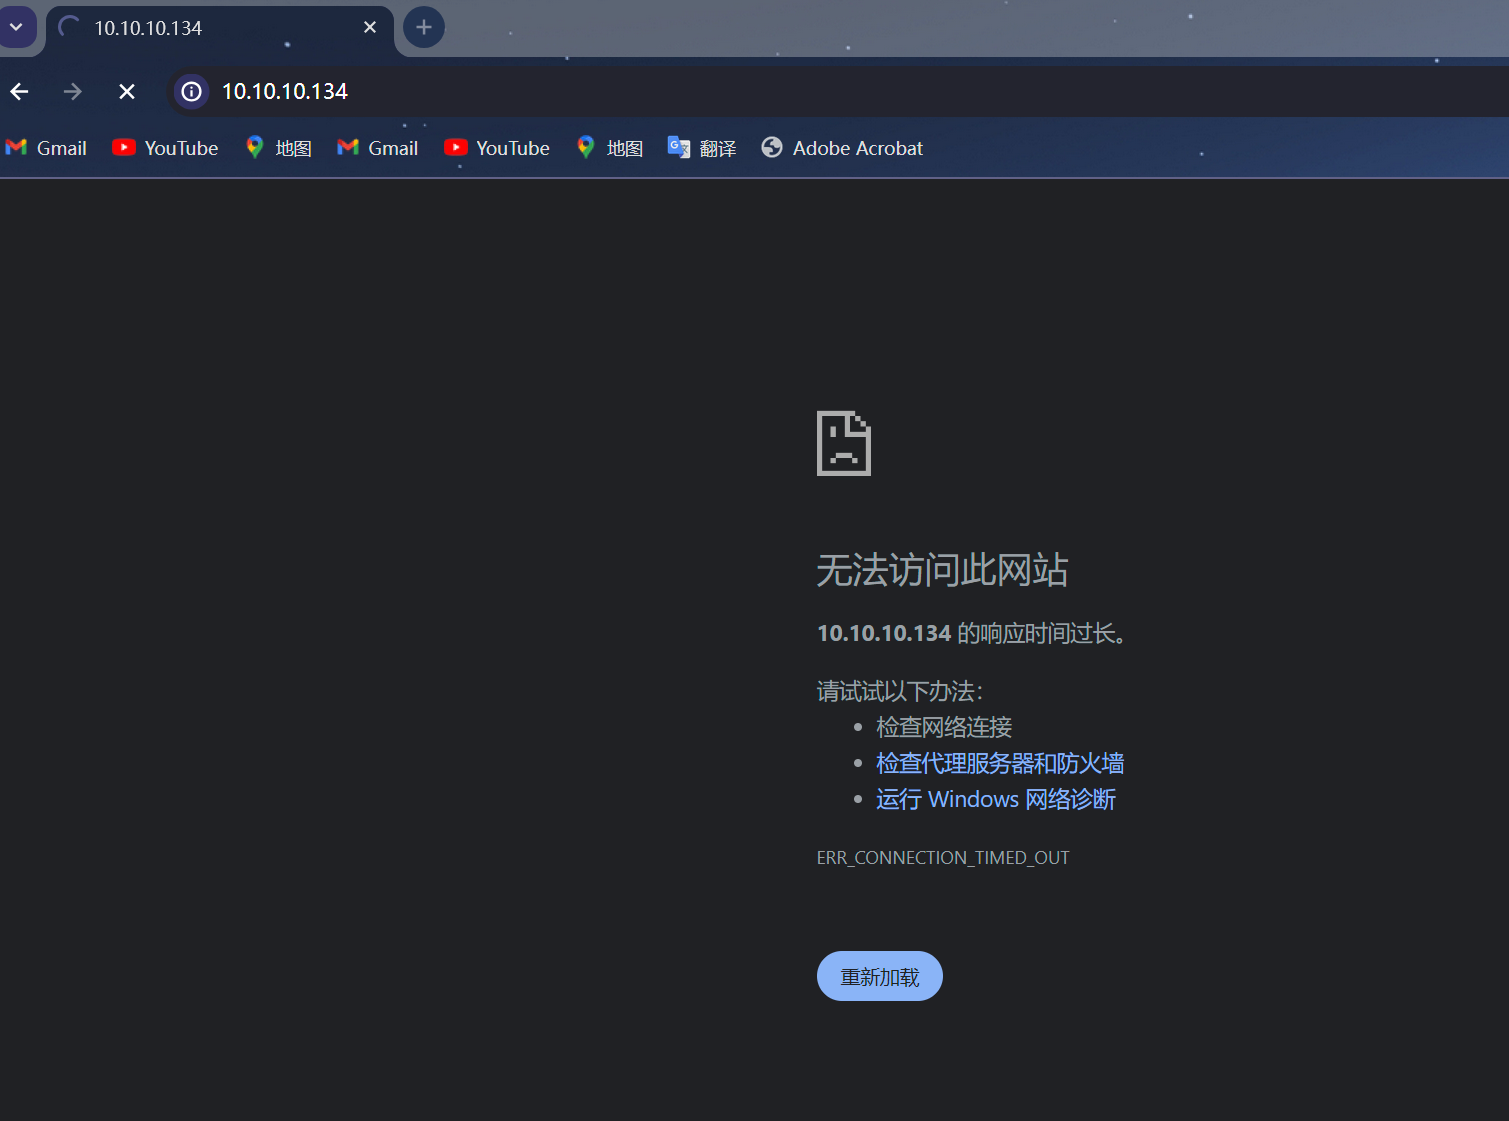1509x1121 pixels.
Task: Open the first 地图 maps bookmark
Action: tap(279, 148)
